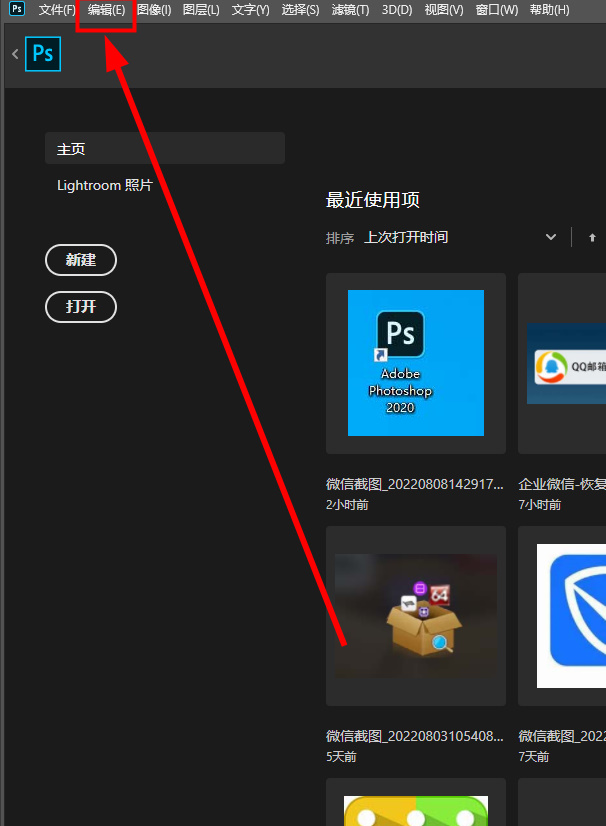Screen dimensions: 606x826
Task: Open the 图像(I) menu
Action: click(x=154, y=10)
